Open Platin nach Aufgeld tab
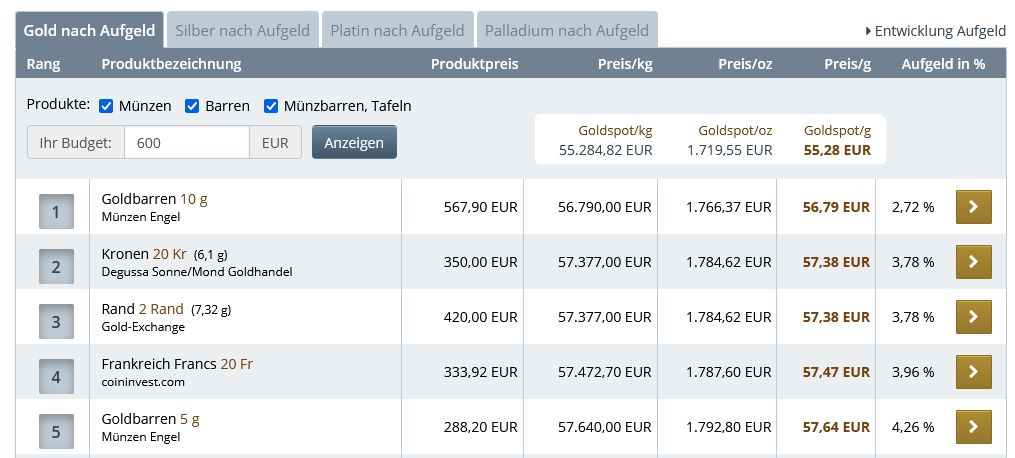This screenshot has height=458, width=1015. point(397,31)
